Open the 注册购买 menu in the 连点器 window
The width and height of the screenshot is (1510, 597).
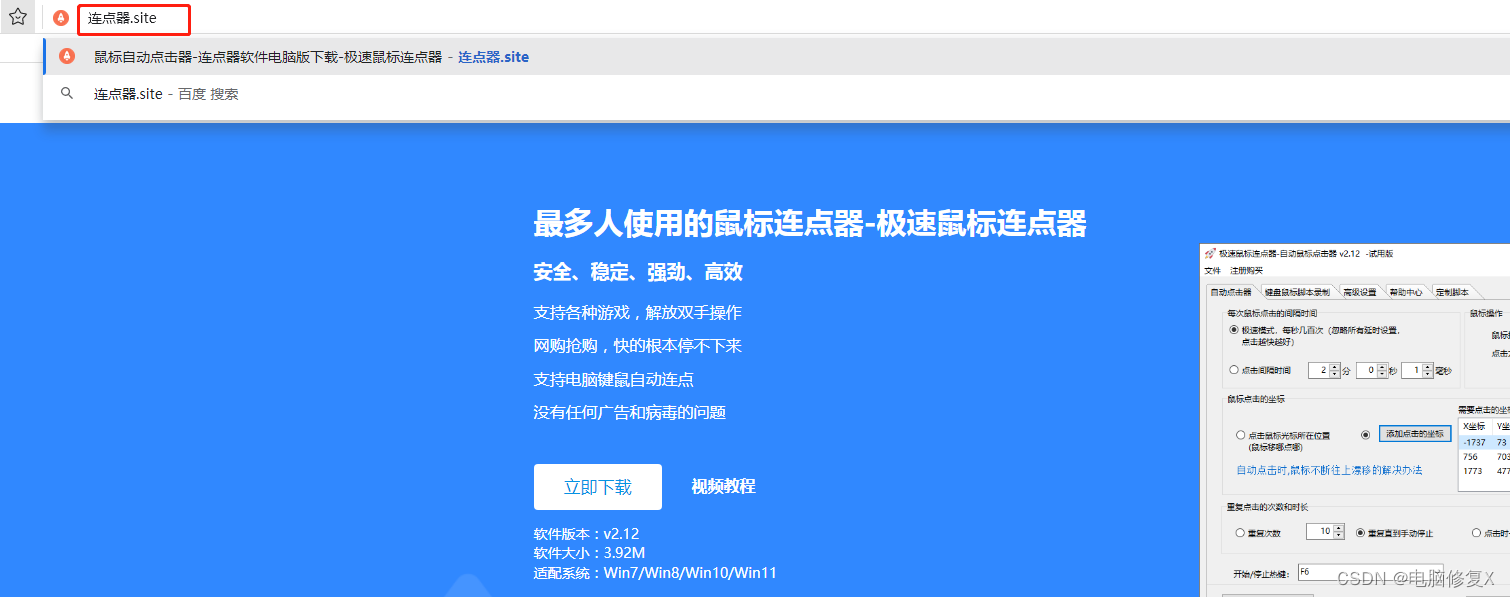point(1246,270)
